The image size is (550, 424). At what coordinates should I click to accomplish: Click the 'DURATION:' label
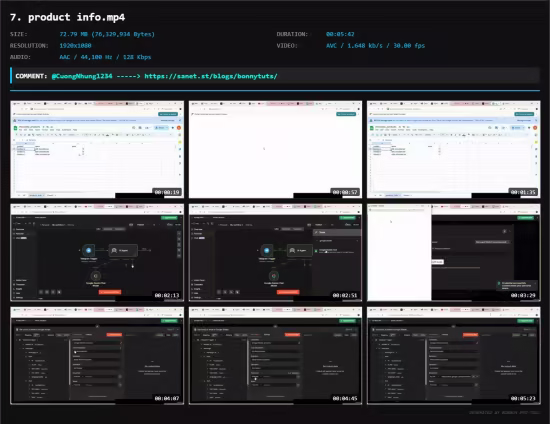click(x=292, y=34)
